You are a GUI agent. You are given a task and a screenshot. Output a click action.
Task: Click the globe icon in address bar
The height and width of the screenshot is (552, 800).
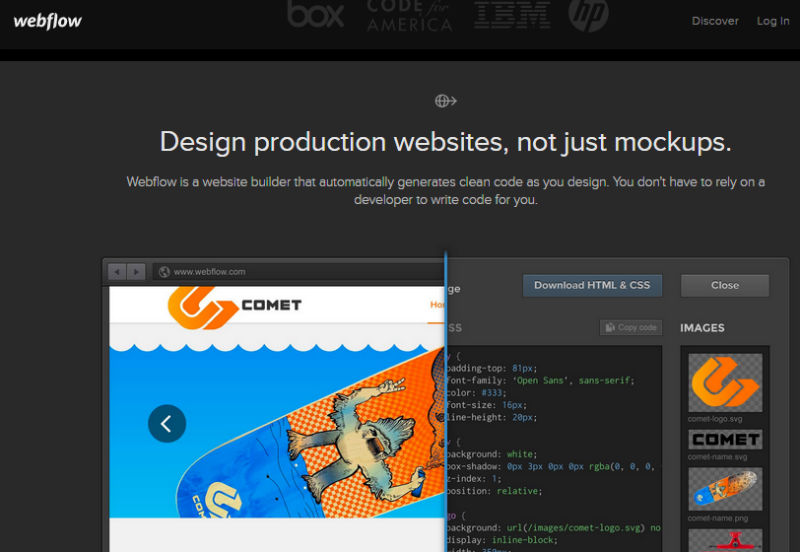click(x=163, y=271)
